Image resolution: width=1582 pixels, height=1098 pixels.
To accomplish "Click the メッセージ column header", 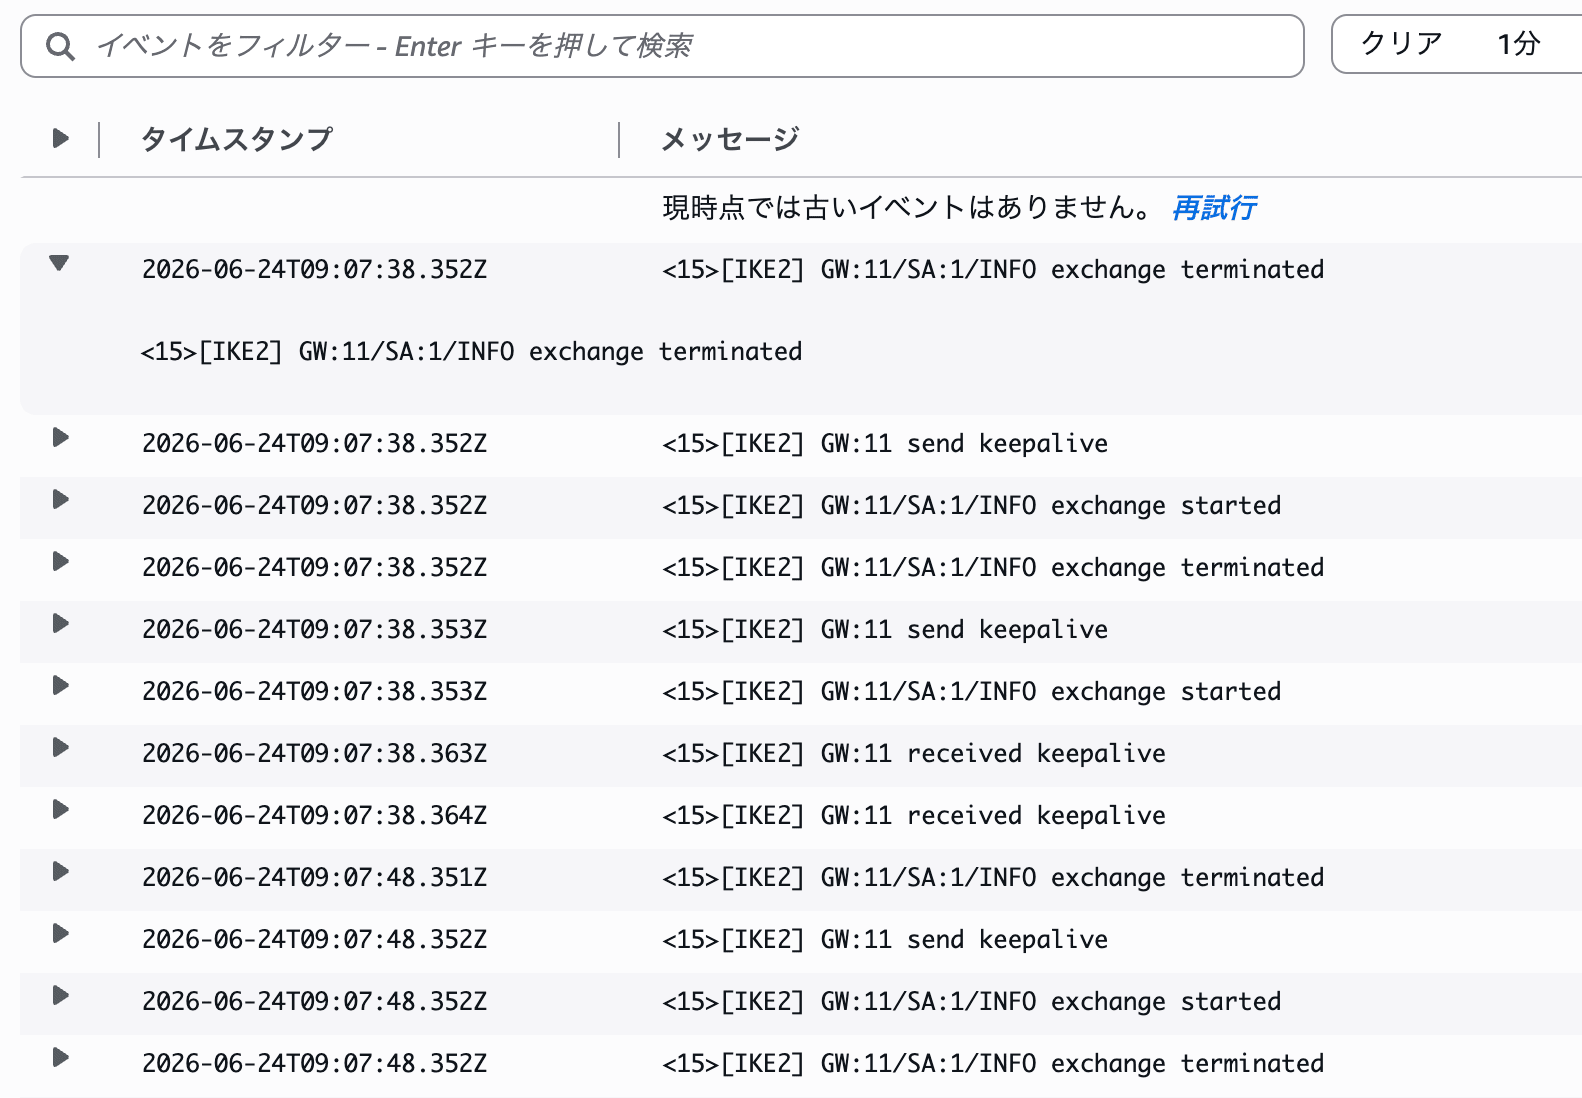I will point(730,139).
